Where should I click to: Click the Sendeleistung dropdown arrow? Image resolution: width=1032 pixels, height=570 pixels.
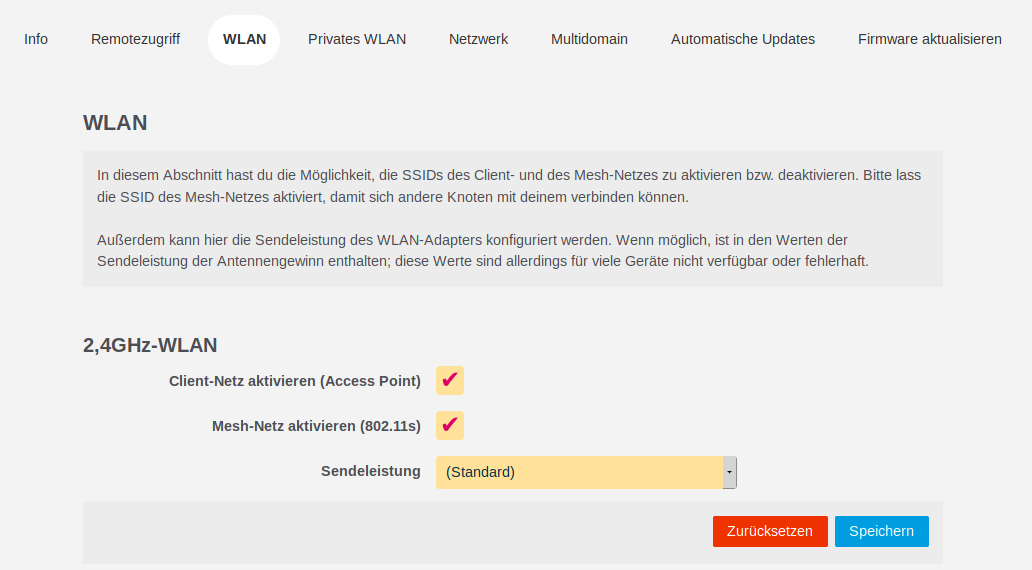pos(730,472)
